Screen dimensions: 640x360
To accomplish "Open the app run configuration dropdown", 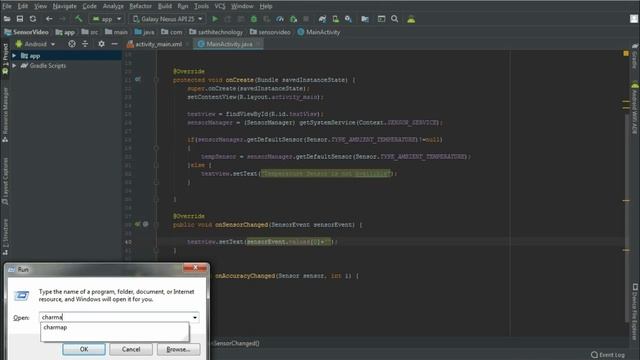I will pyautogui.click(x=107, y=19).
